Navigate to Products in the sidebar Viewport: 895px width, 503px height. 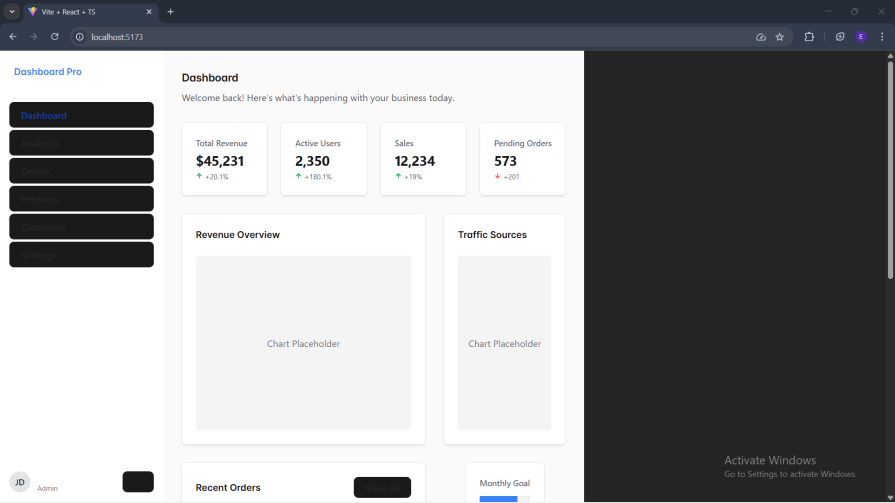[x=81, y=199]
